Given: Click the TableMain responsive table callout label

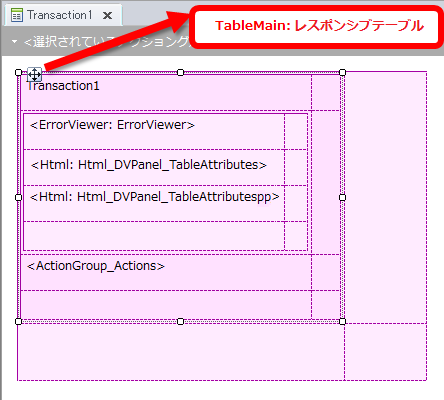Looking at the screenshot, I should 319,26.
